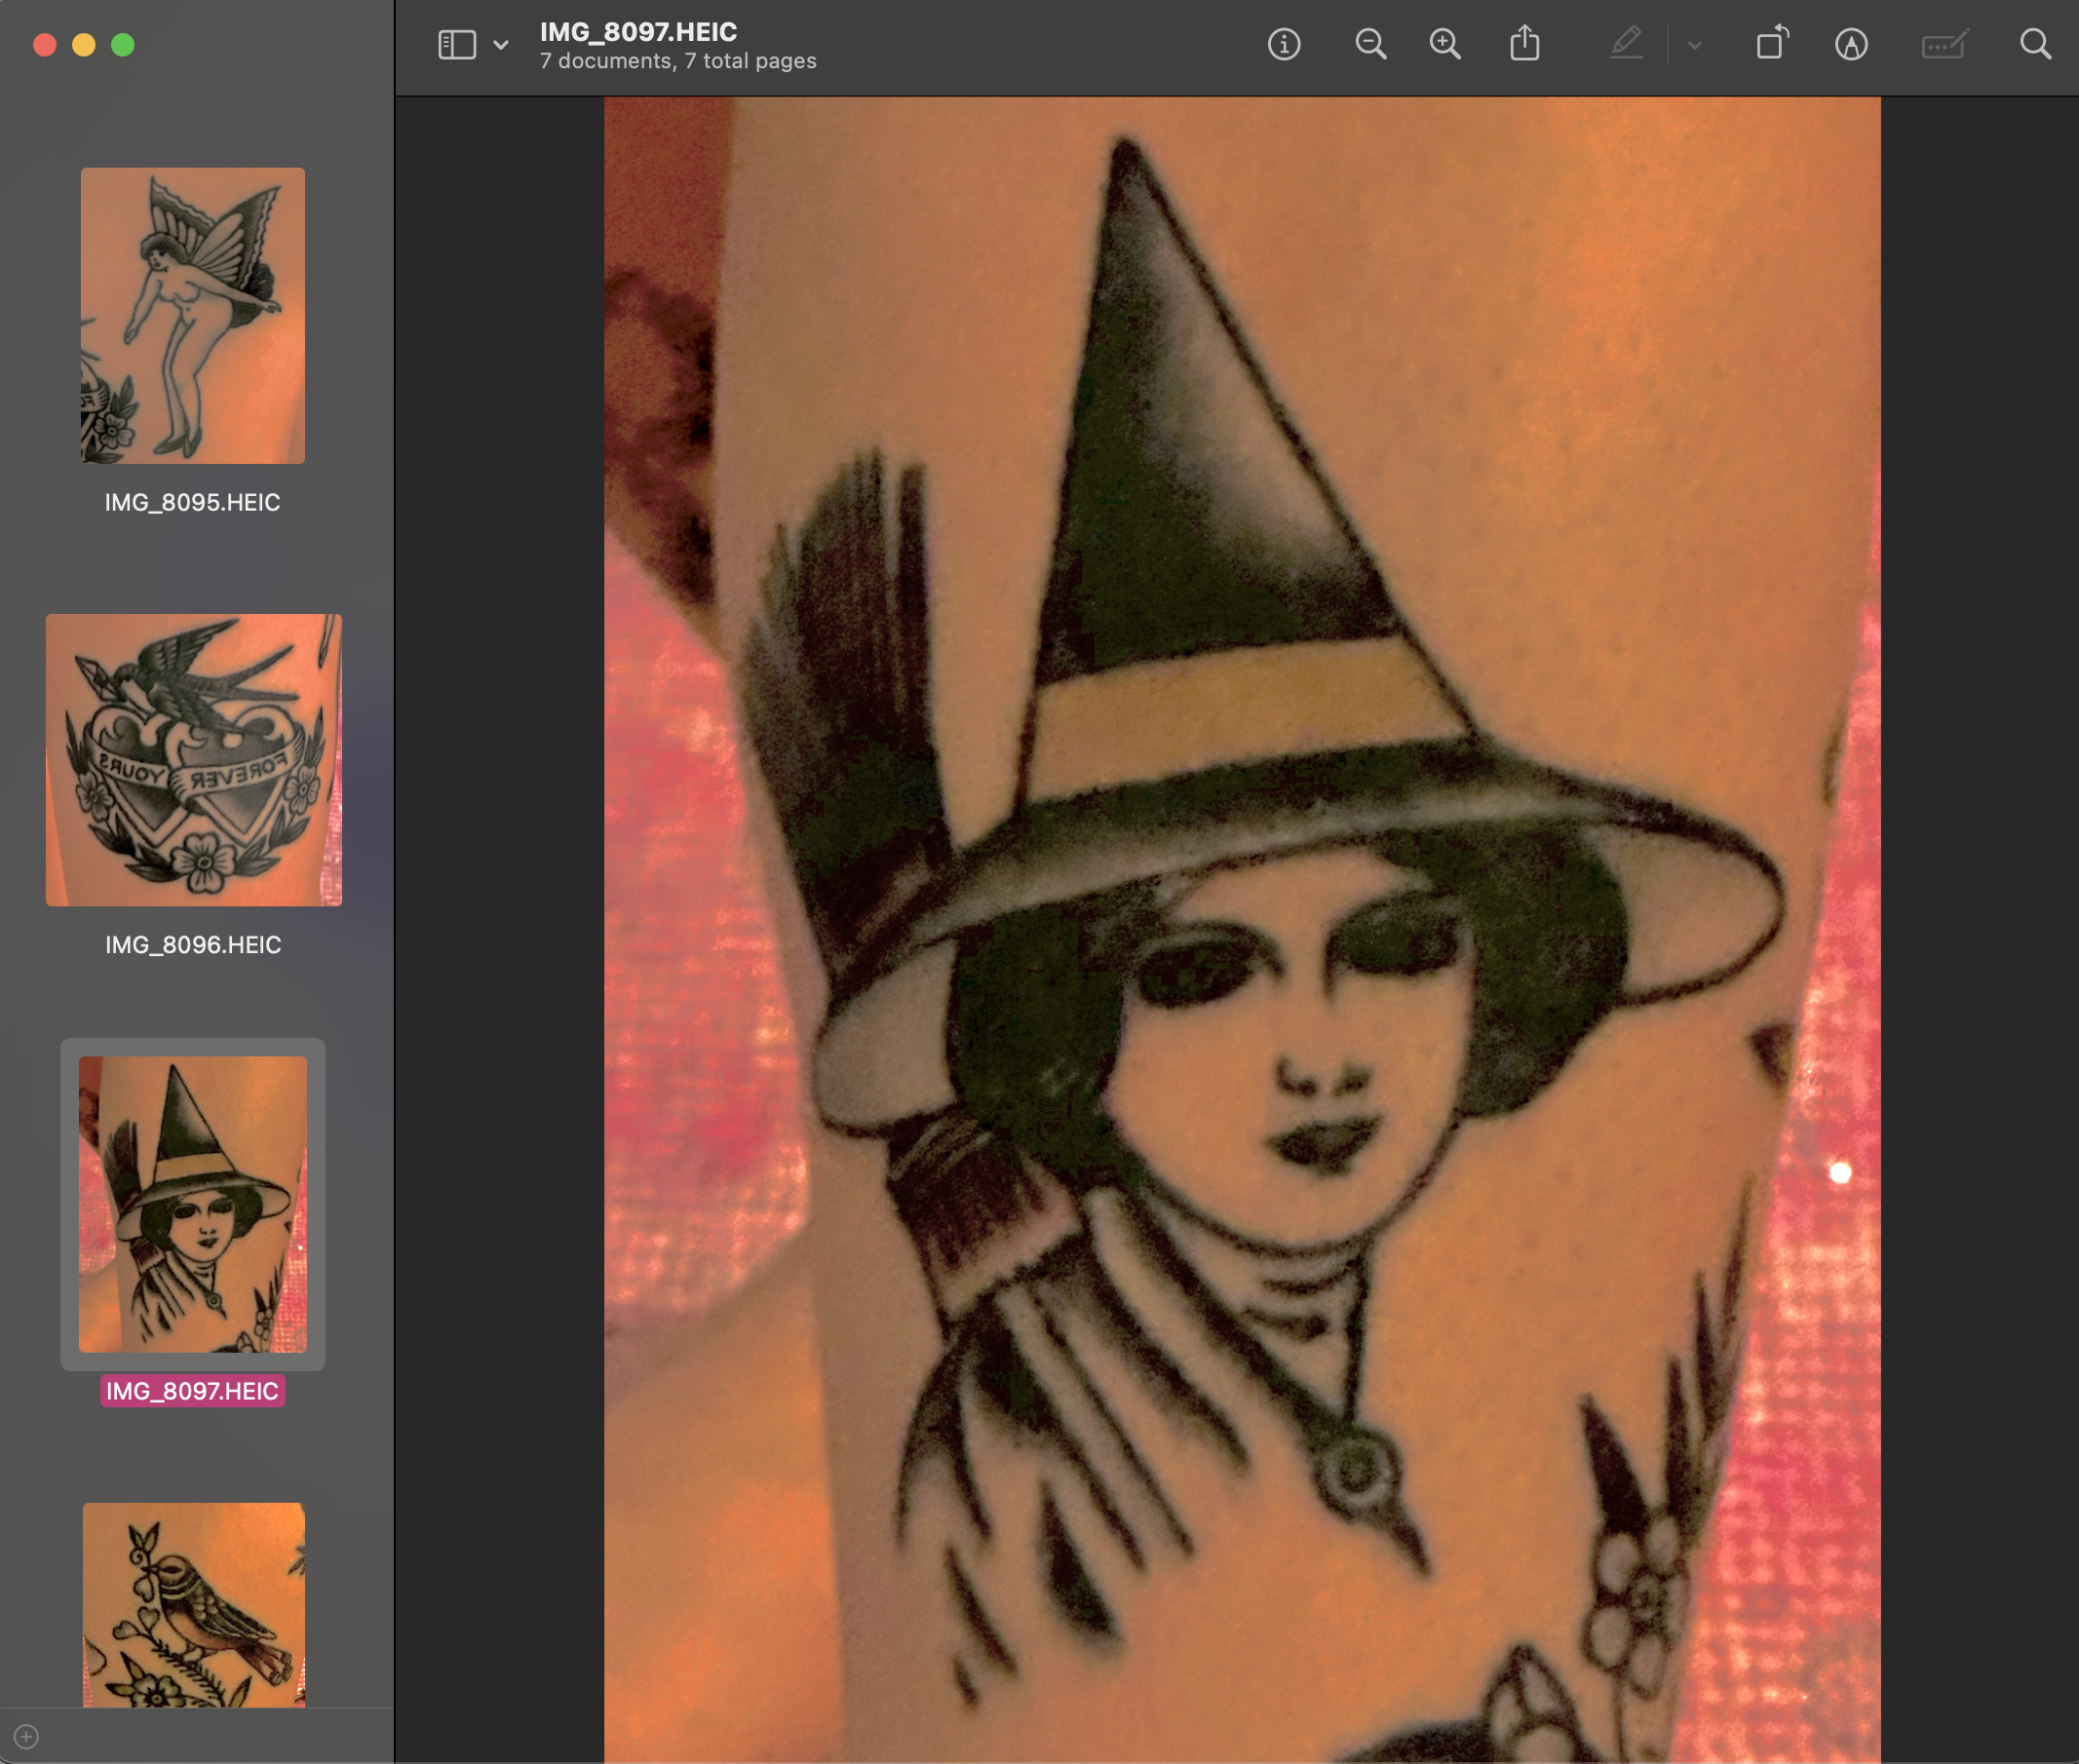Open the Share menu

point(1524,43)
